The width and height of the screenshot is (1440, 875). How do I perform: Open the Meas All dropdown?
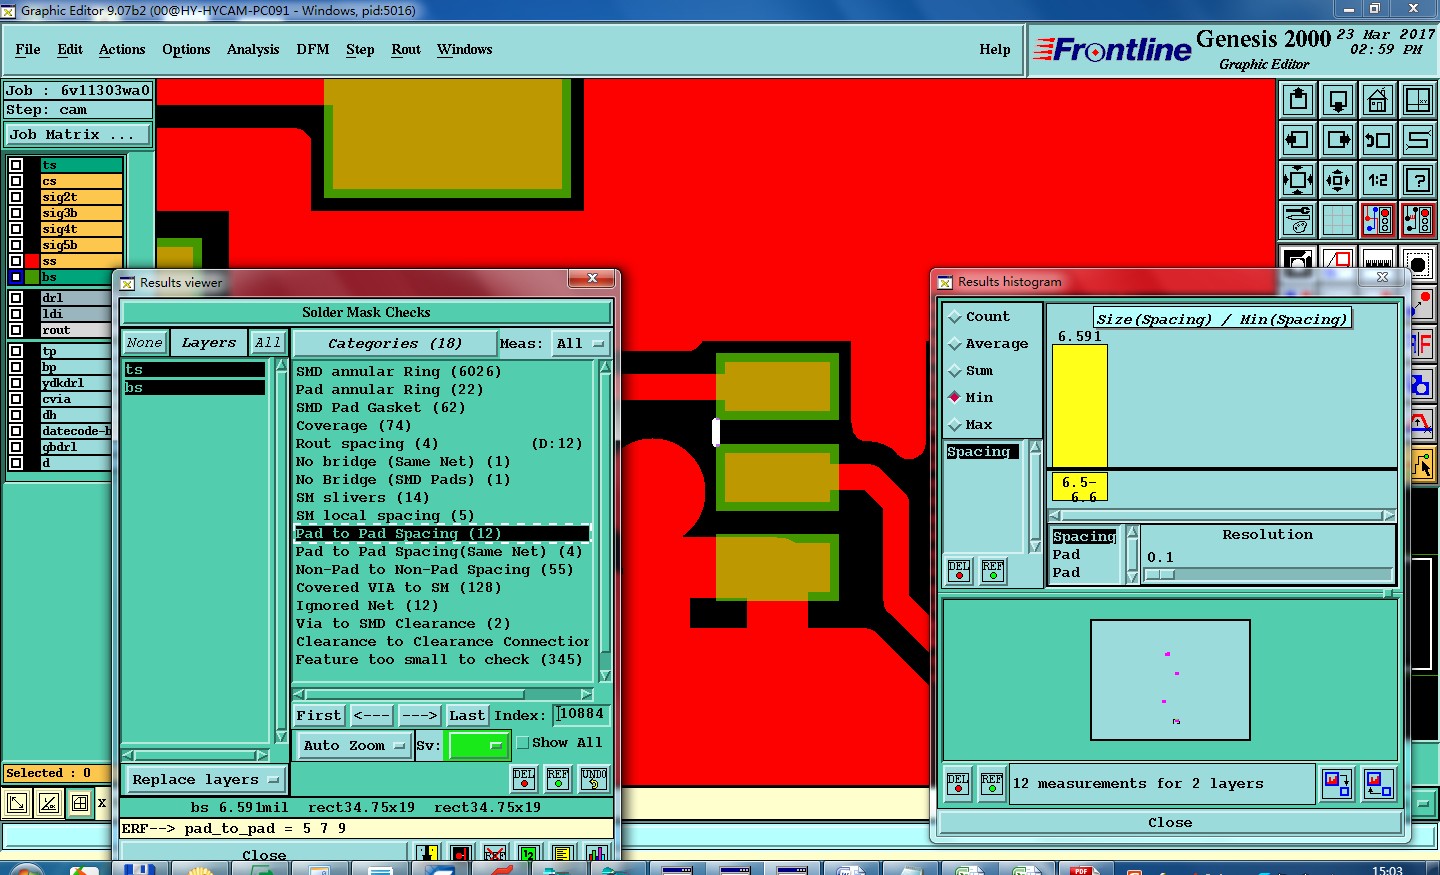[581, 344]
